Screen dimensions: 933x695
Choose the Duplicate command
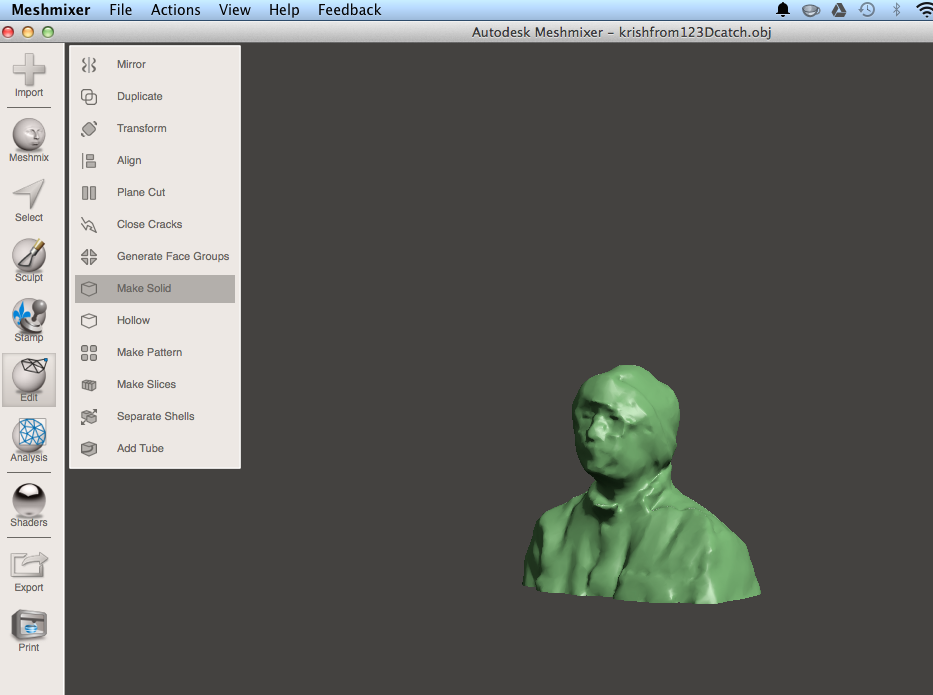click(x=155, y=96)
